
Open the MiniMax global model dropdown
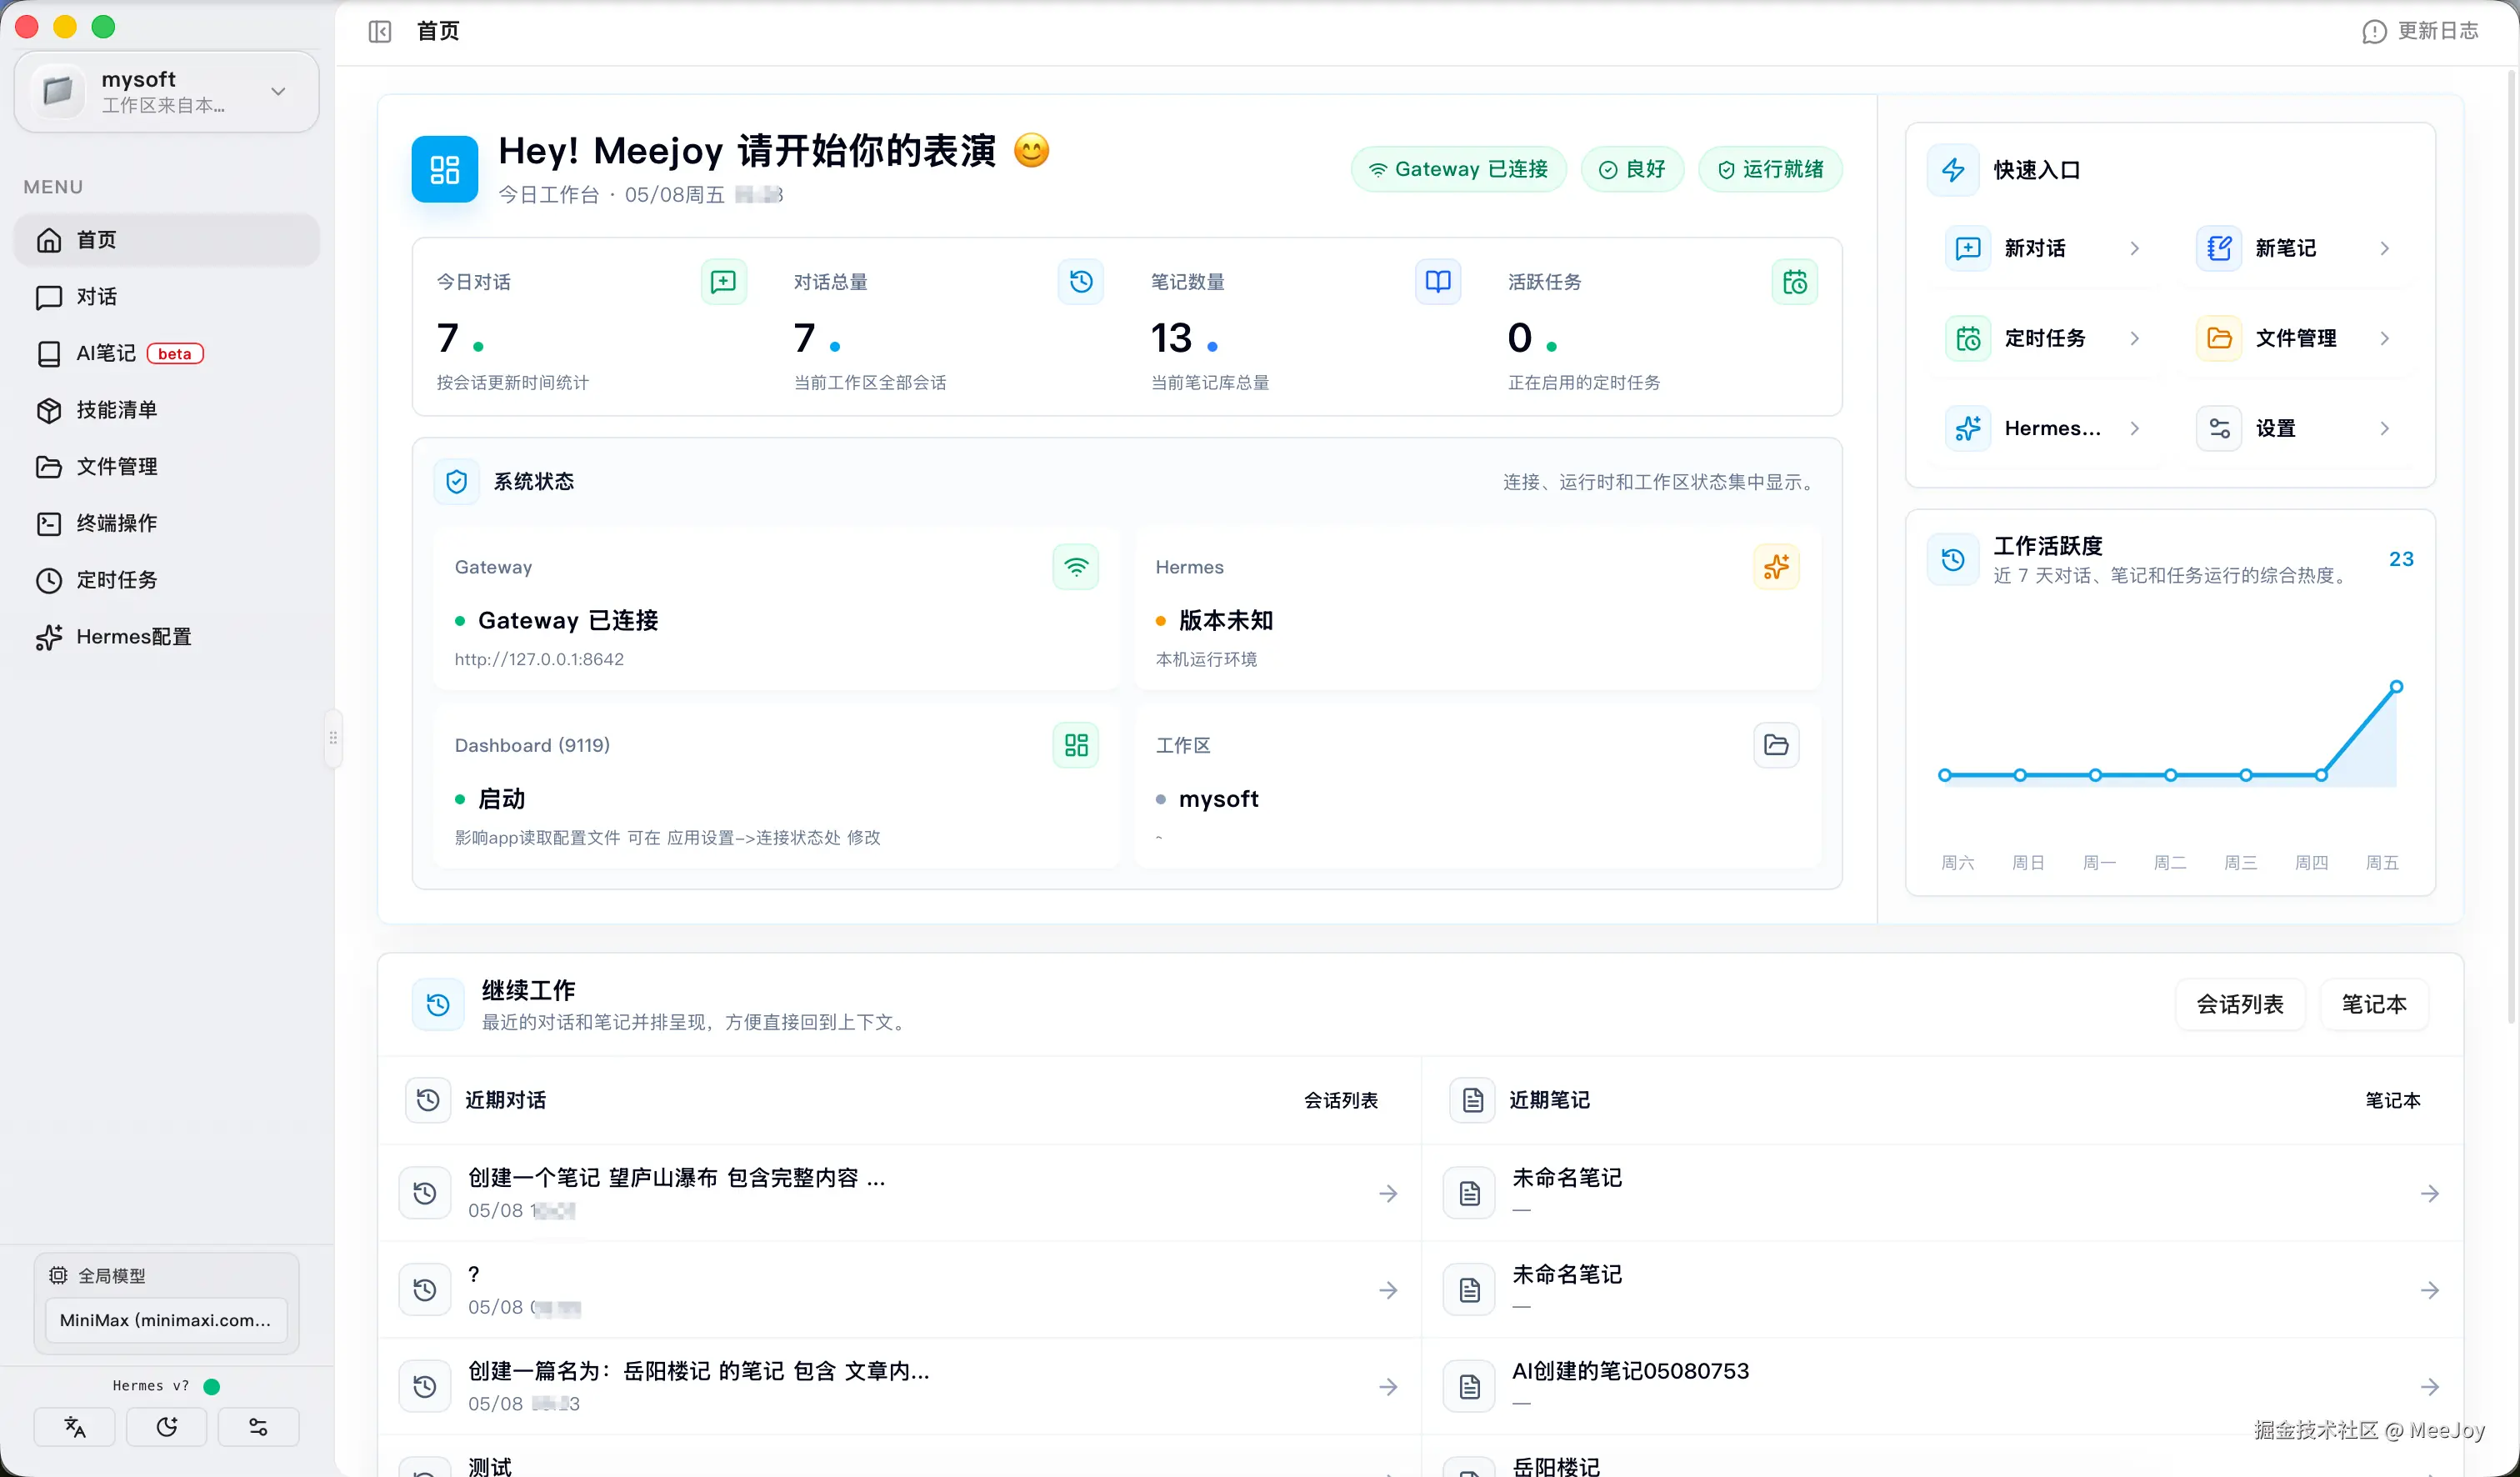[166, 1320]
